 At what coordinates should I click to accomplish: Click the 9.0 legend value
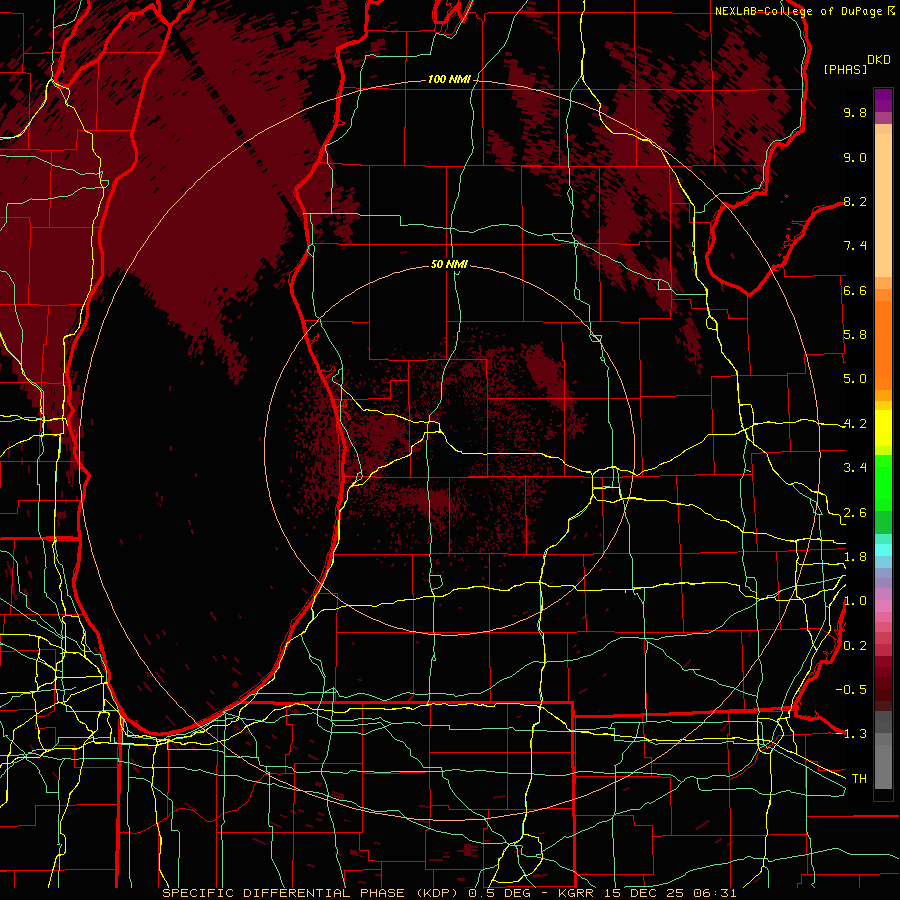pos(855,157)
